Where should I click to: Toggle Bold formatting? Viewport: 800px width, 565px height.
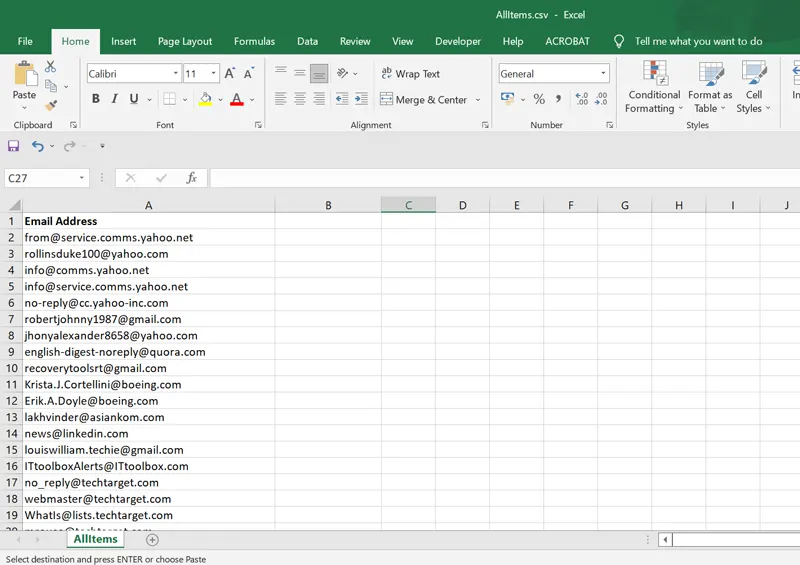[96, 99]
